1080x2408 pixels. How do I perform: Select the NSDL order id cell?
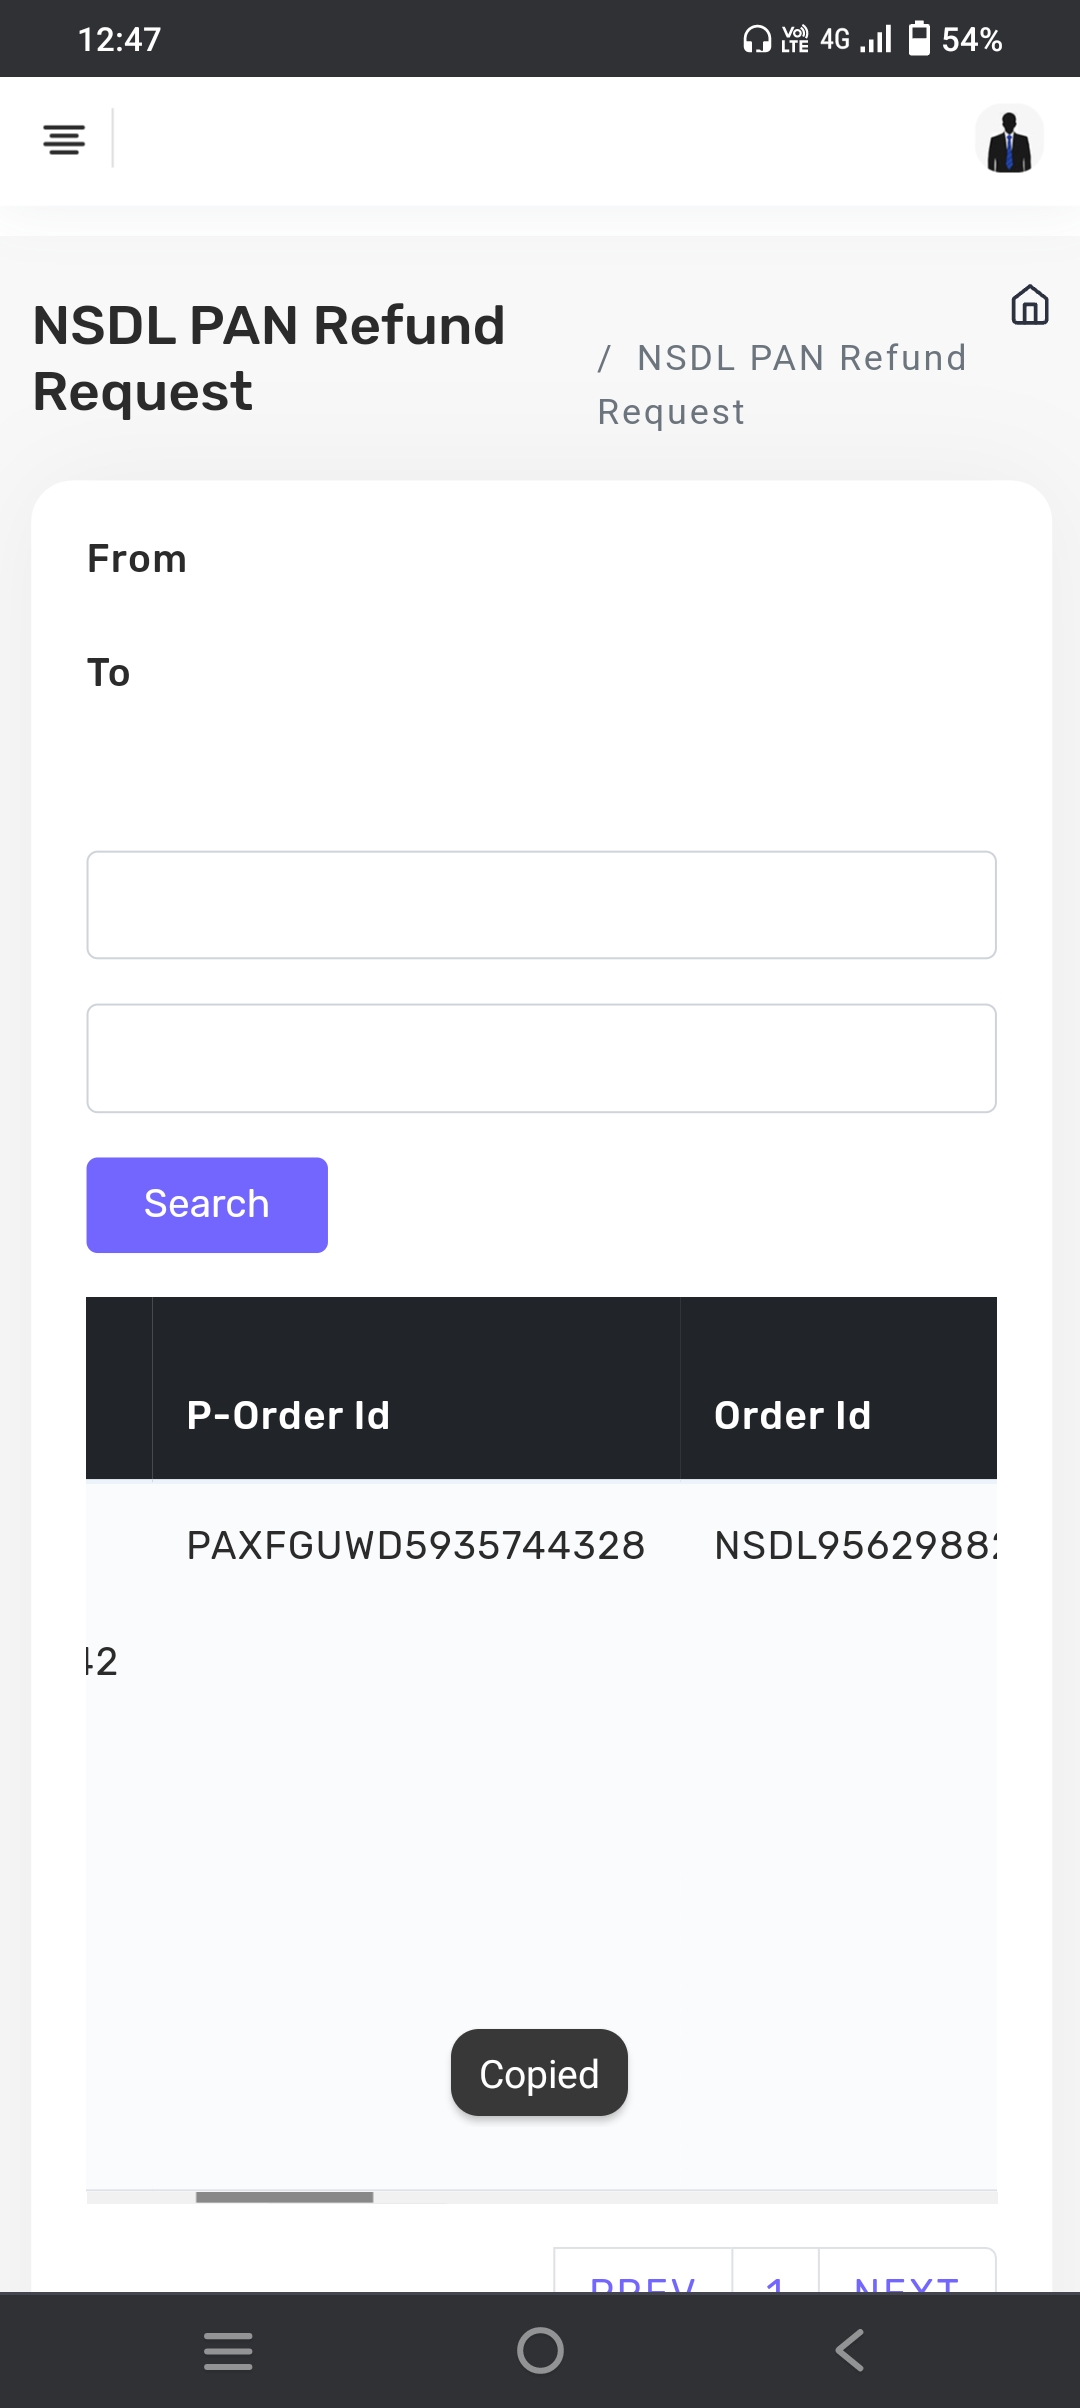point(855,1545)
